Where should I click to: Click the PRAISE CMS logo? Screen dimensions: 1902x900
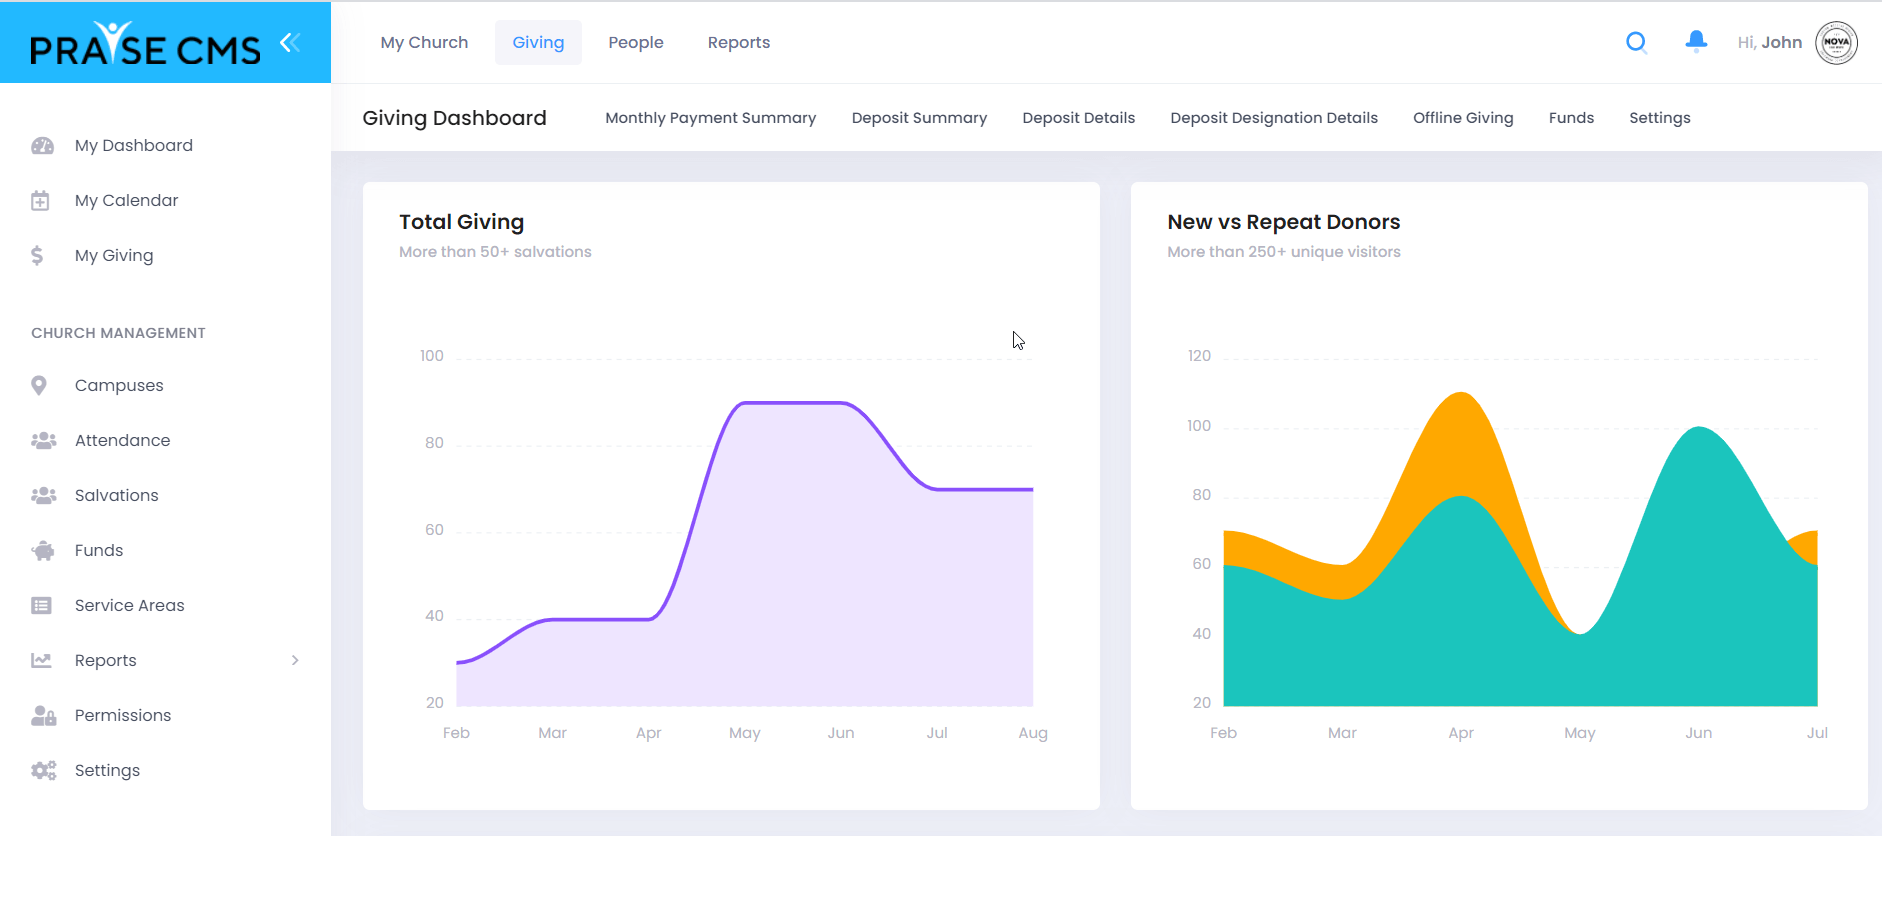pyautogui.click(x=145, y=44)
